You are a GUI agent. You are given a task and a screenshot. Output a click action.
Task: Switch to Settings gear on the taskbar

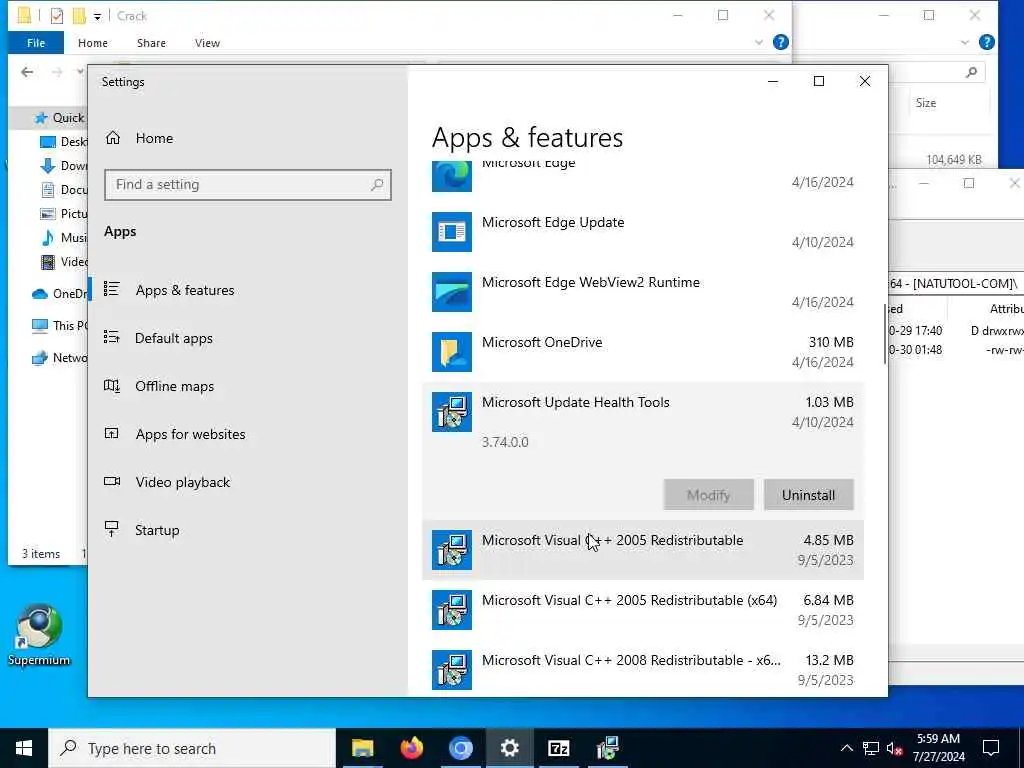509,748
